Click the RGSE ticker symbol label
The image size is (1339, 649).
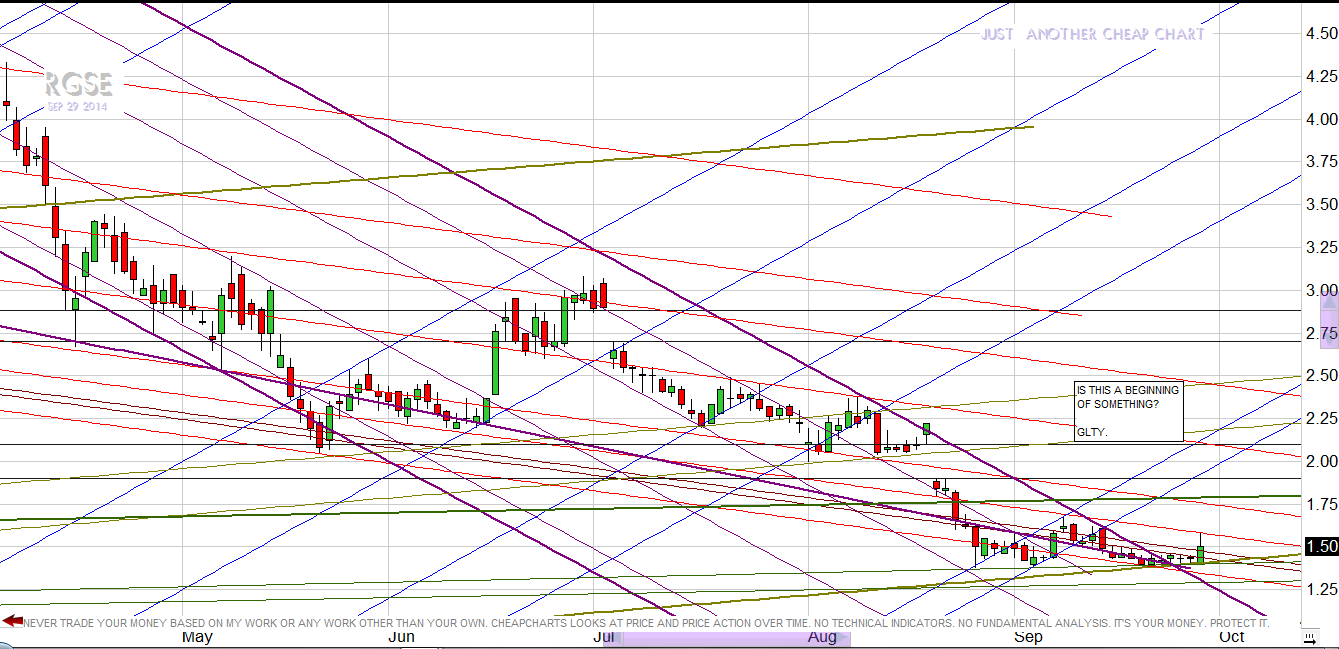(x=80, y=85)
